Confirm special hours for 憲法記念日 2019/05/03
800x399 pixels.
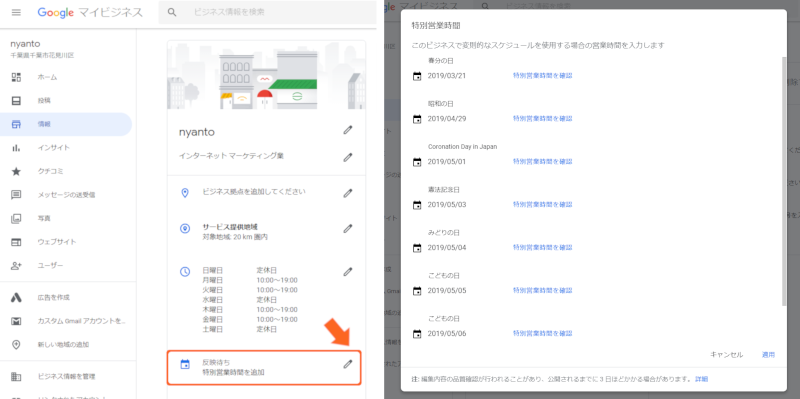(543, 204)
